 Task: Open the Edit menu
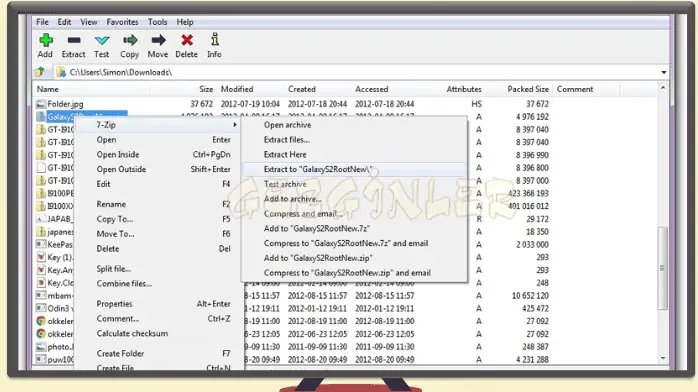(64, 22)
